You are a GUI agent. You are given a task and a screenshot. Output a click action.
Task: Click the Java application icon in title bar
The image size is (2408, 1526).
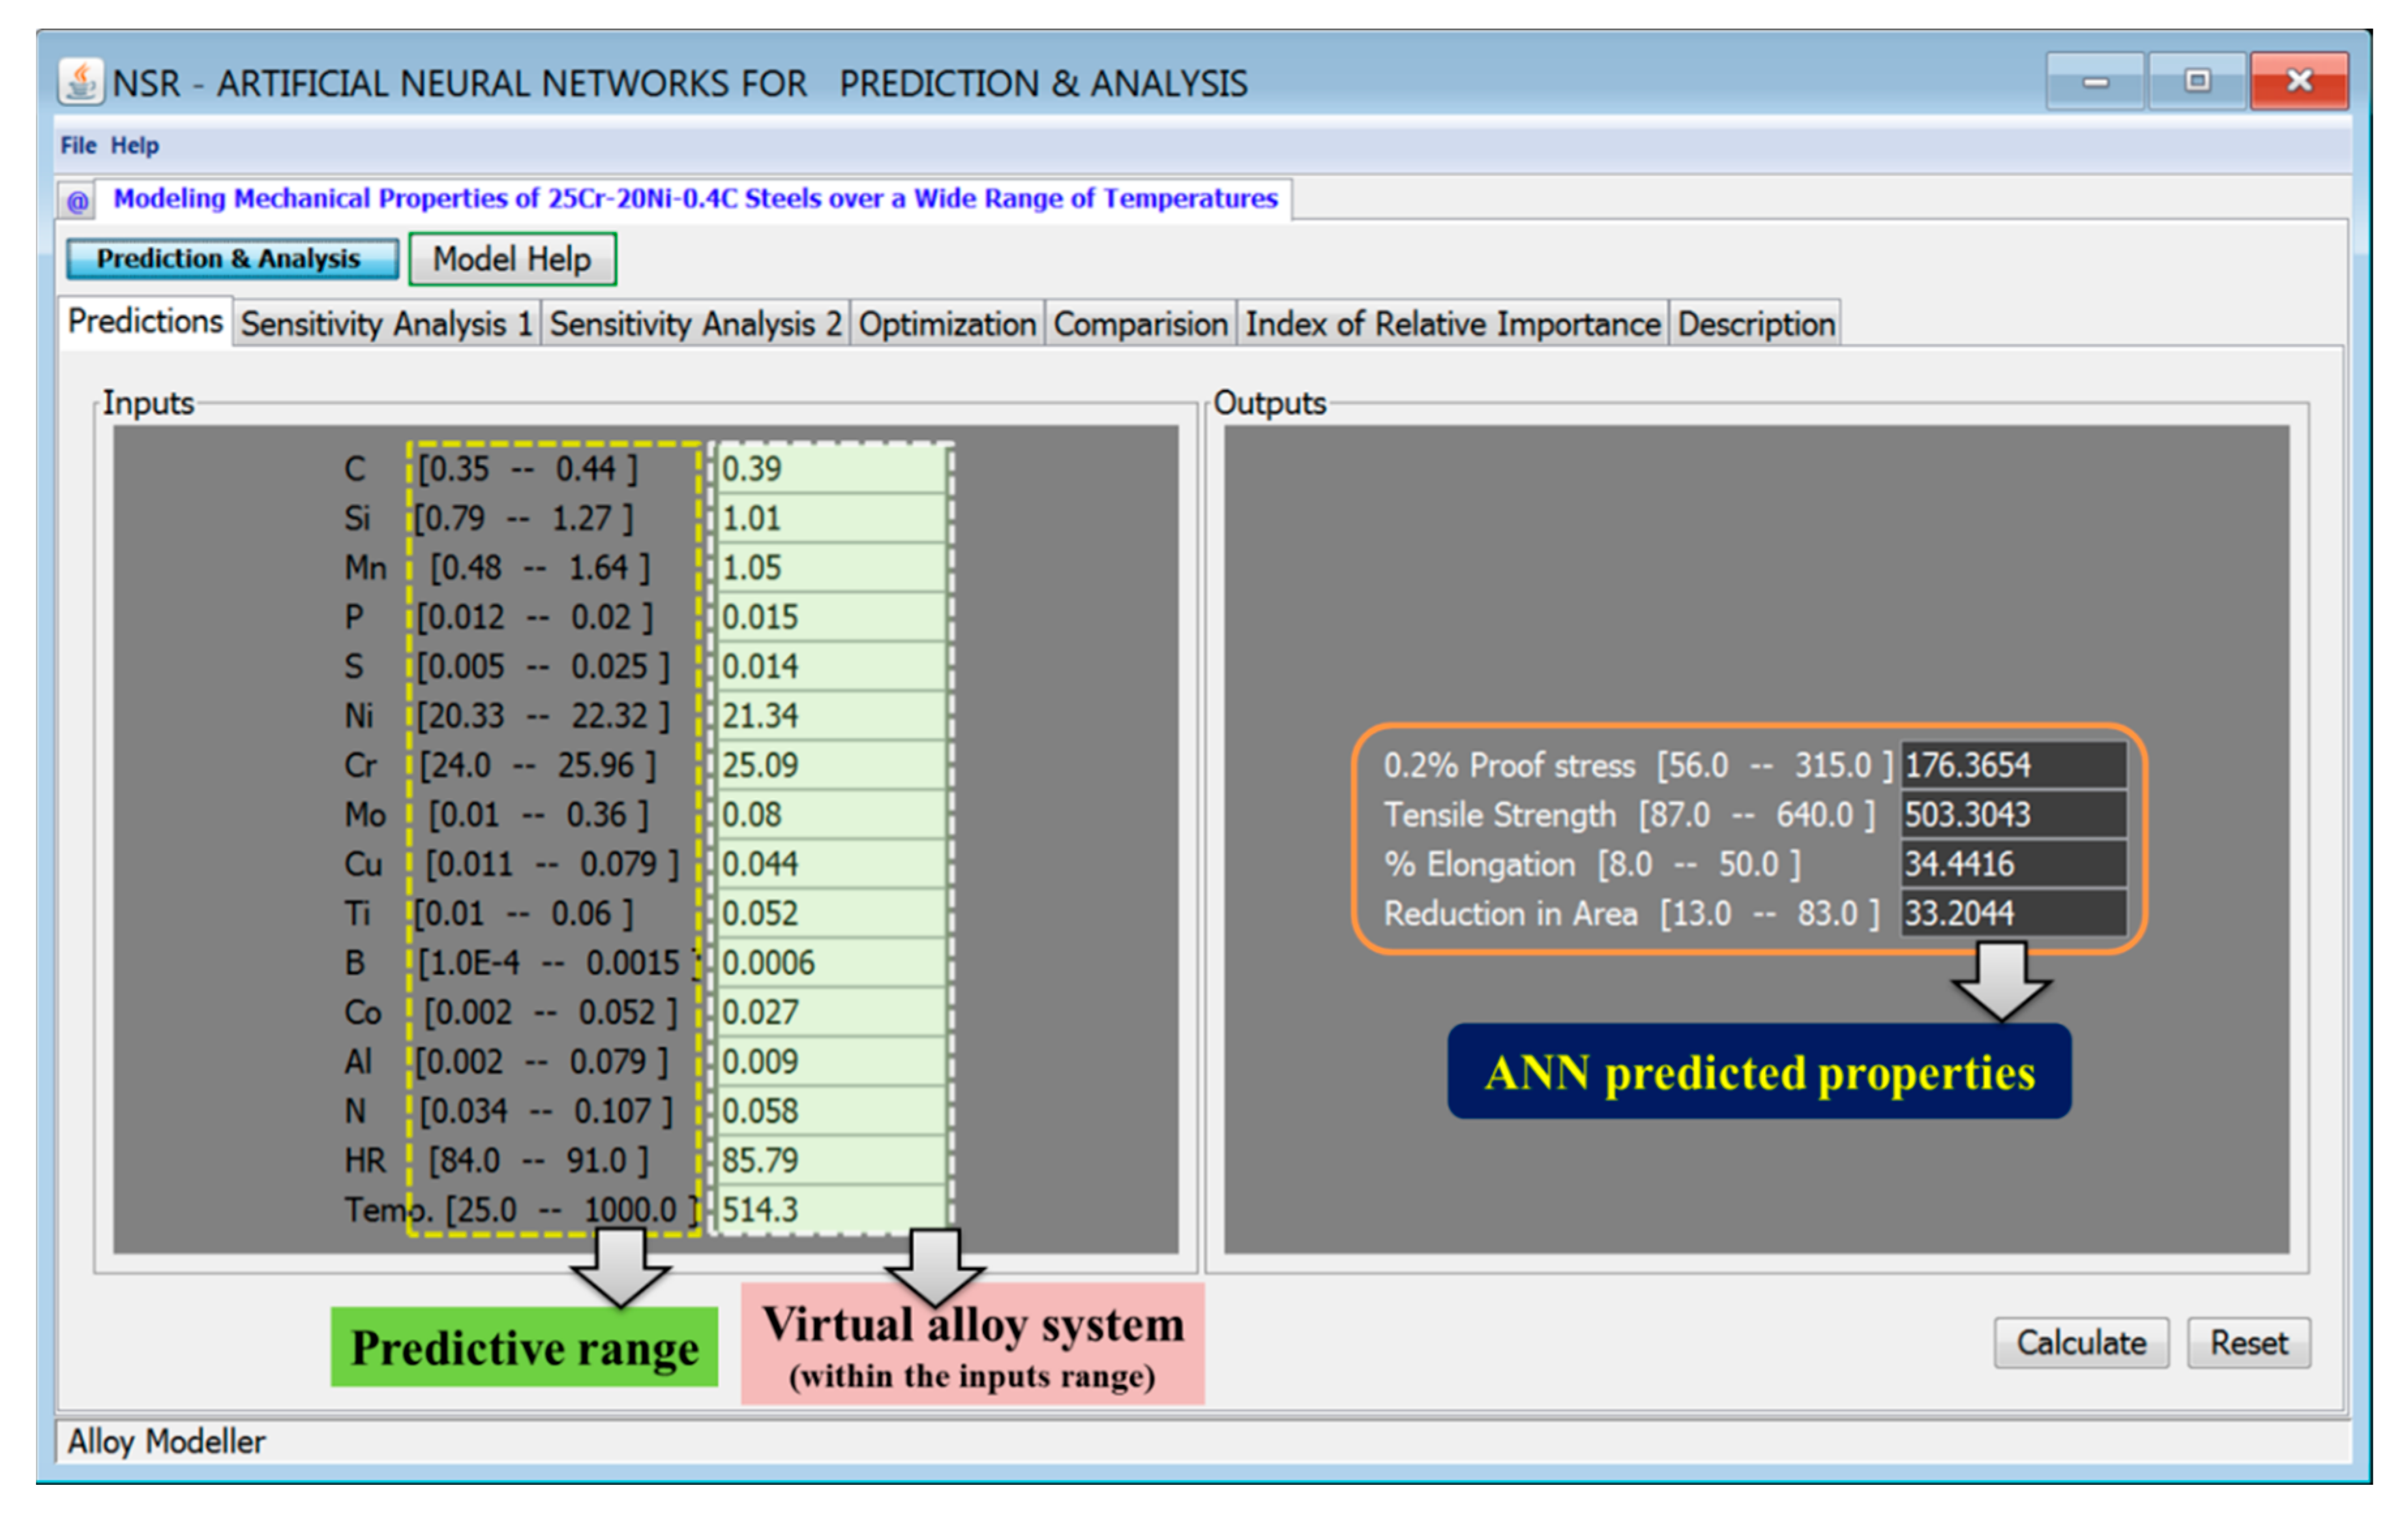[x=80, y=82]
